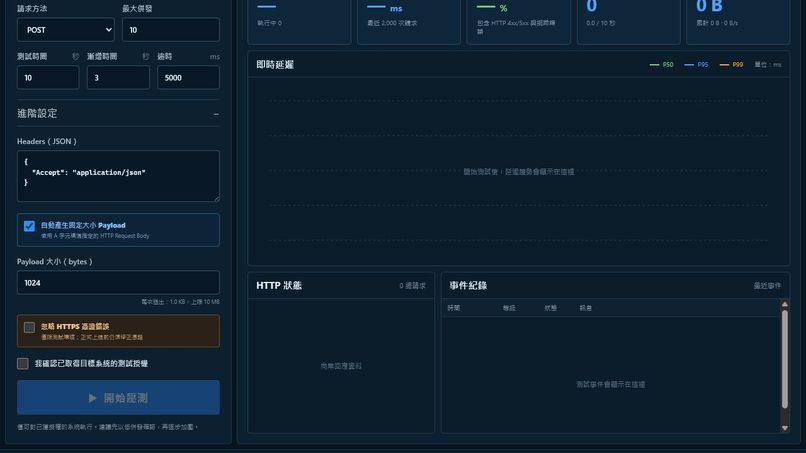
Task: Click the event log scrollbar thumb
Action: pyautogui.click(x=784, y=359)
